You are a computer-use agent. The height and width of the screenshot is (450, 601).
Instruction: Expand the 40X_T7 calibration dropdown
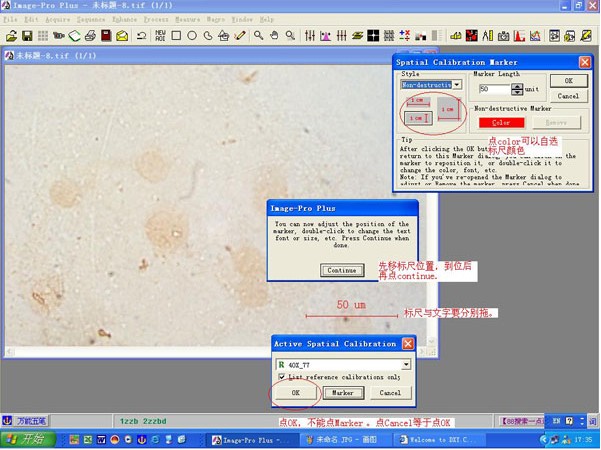pyautogui.click(x=406, y=364)
